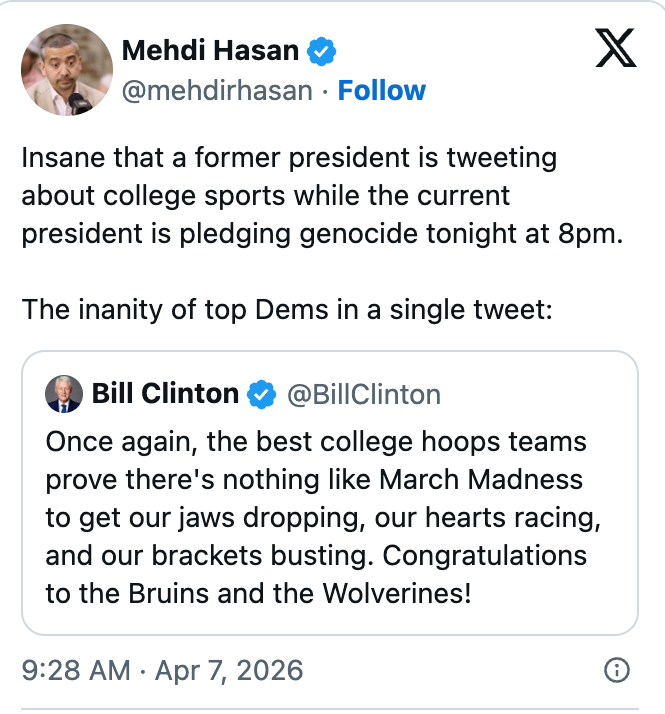The height and width of the screenshot is (714, 665).
Task: Click Bill Clinton's blue verified badge
Action: [262, 394]
